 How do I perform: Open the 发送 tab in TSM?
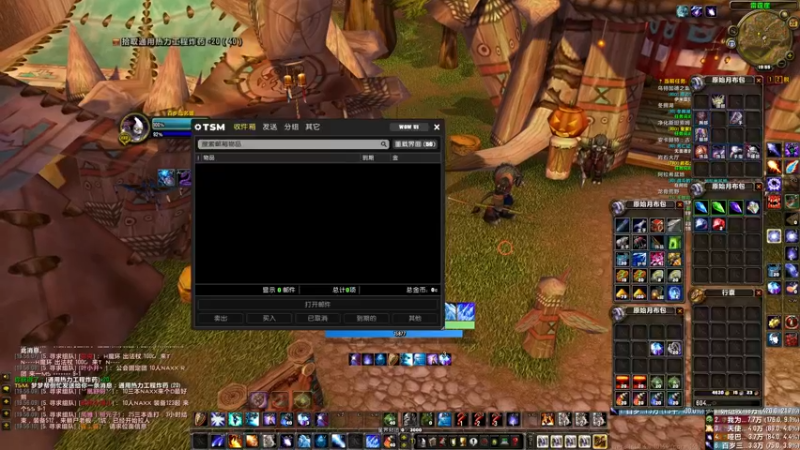pos(270,127)
